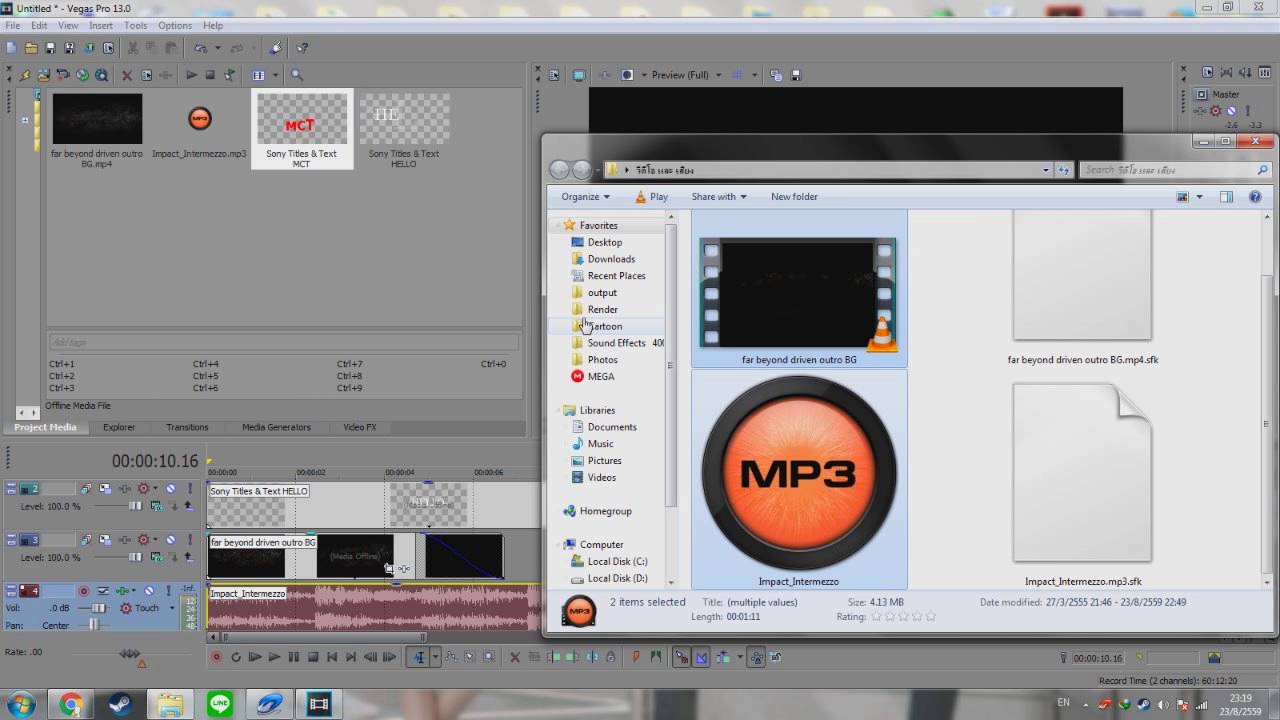Click Get Media from the Web globe icon
Viewport: 1280px width, 720px height.
click(x=82, y=75)
